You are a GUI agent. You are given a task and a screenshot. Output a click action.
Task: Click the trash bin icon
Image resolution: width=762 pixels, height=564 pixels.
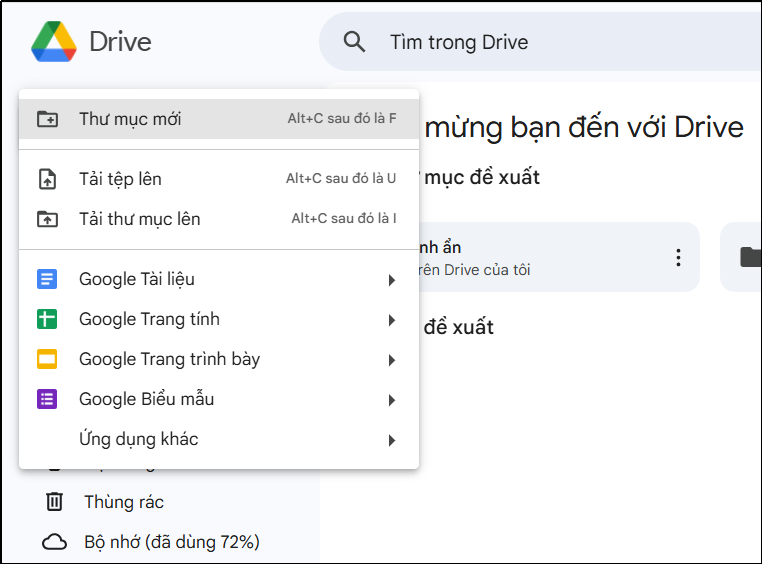(x=54, y=502)
